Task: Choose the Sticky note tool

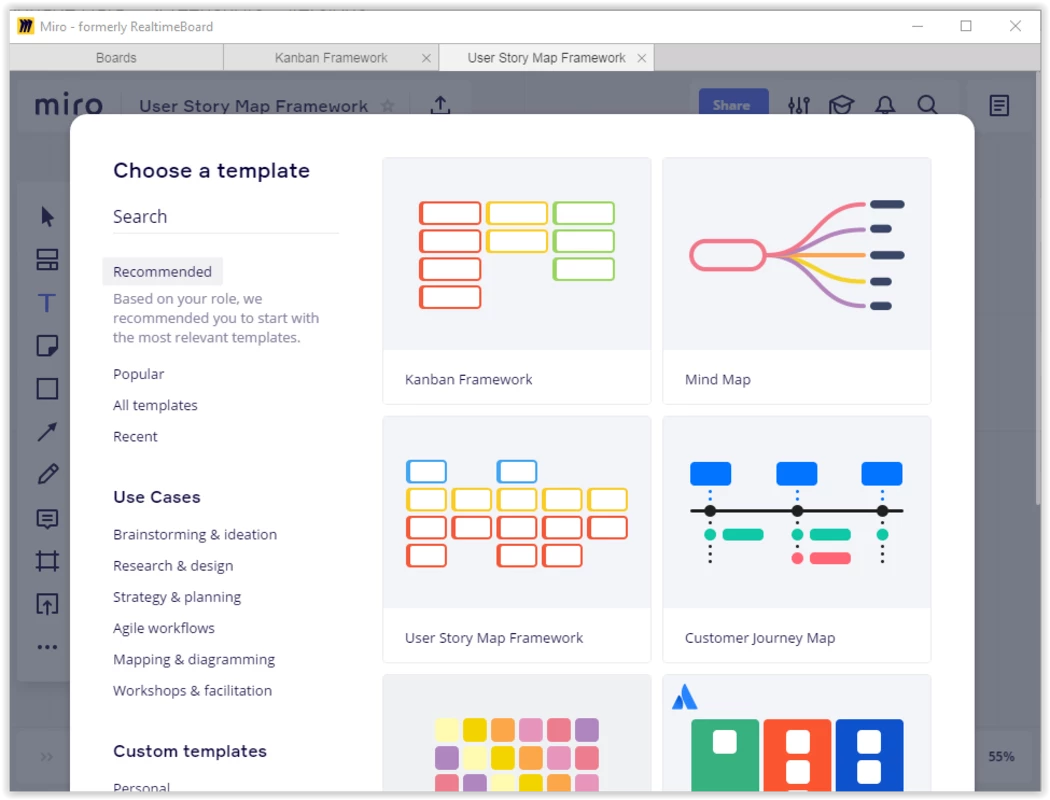Action: point(47,346)
